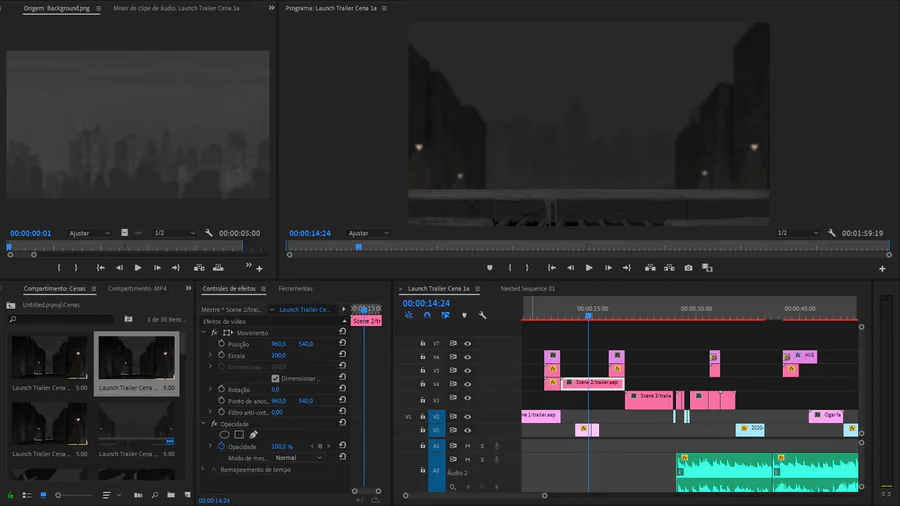
Task: Mark In point in Source monitor
Action: [59, 268]
